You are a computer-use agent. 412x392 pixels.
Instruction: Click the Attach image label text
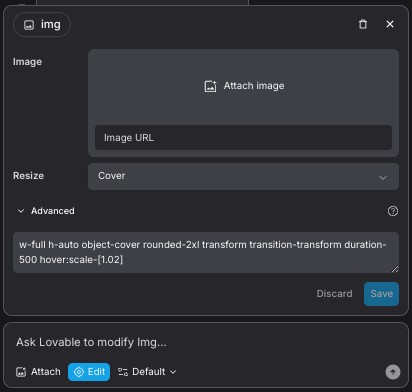coord(254,86)
